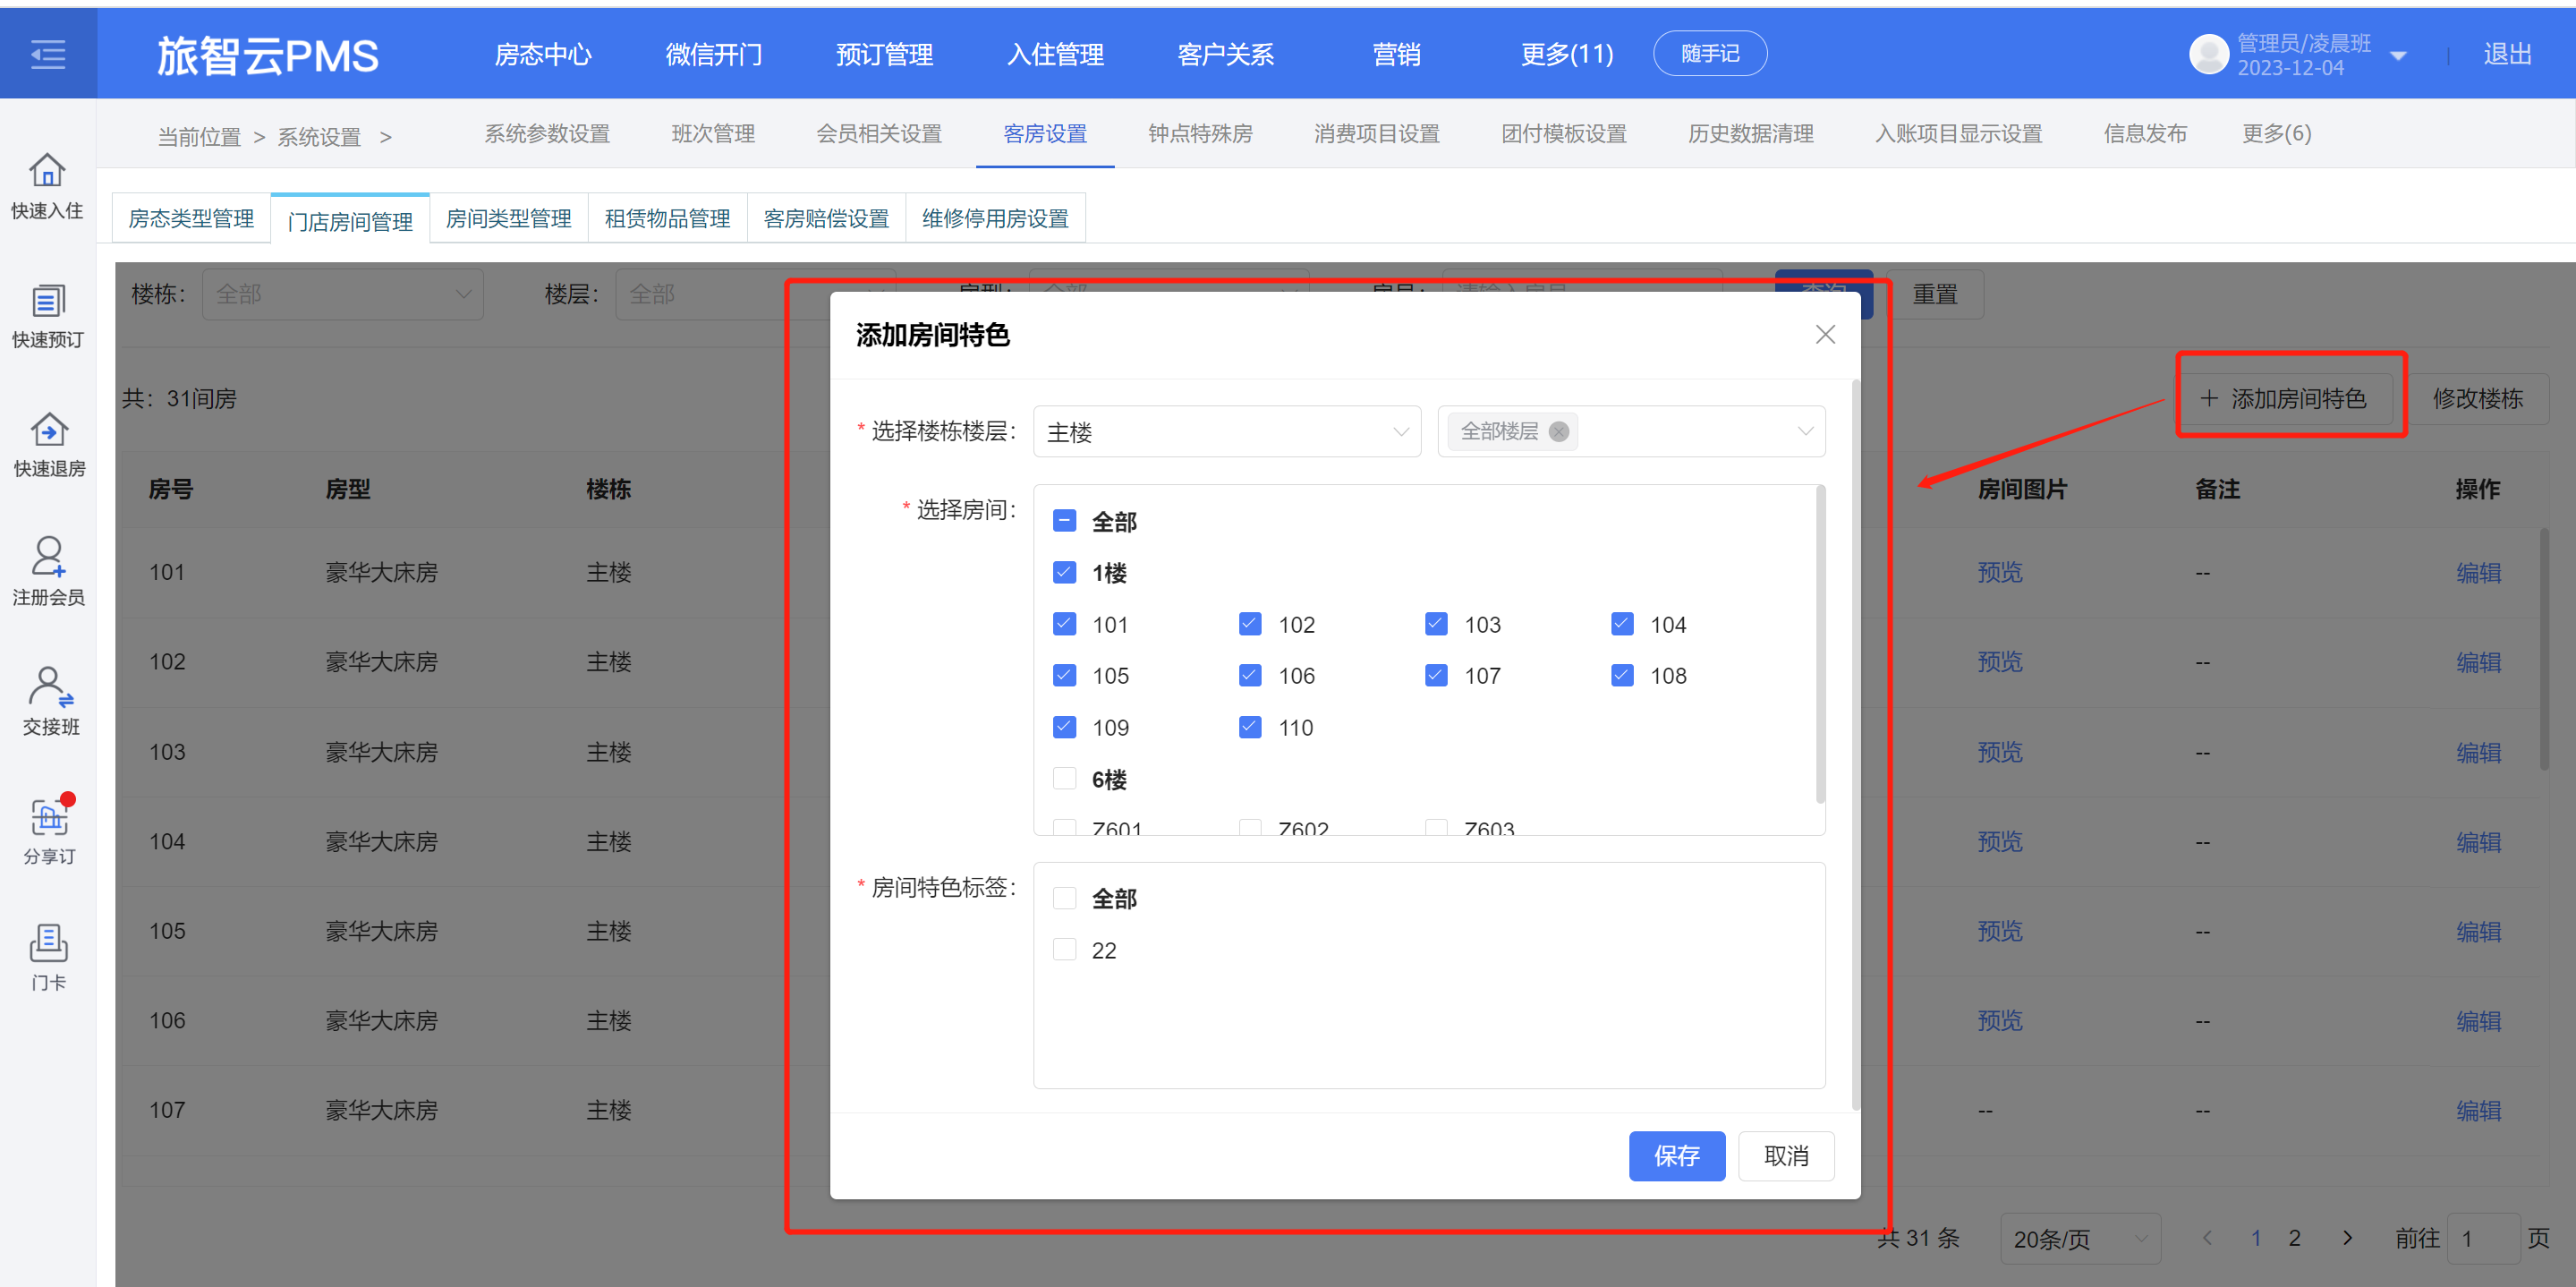Open the 交接班 shift handover icon
The width and height of the screenshot is (2576, 1287).
[50, 702]
